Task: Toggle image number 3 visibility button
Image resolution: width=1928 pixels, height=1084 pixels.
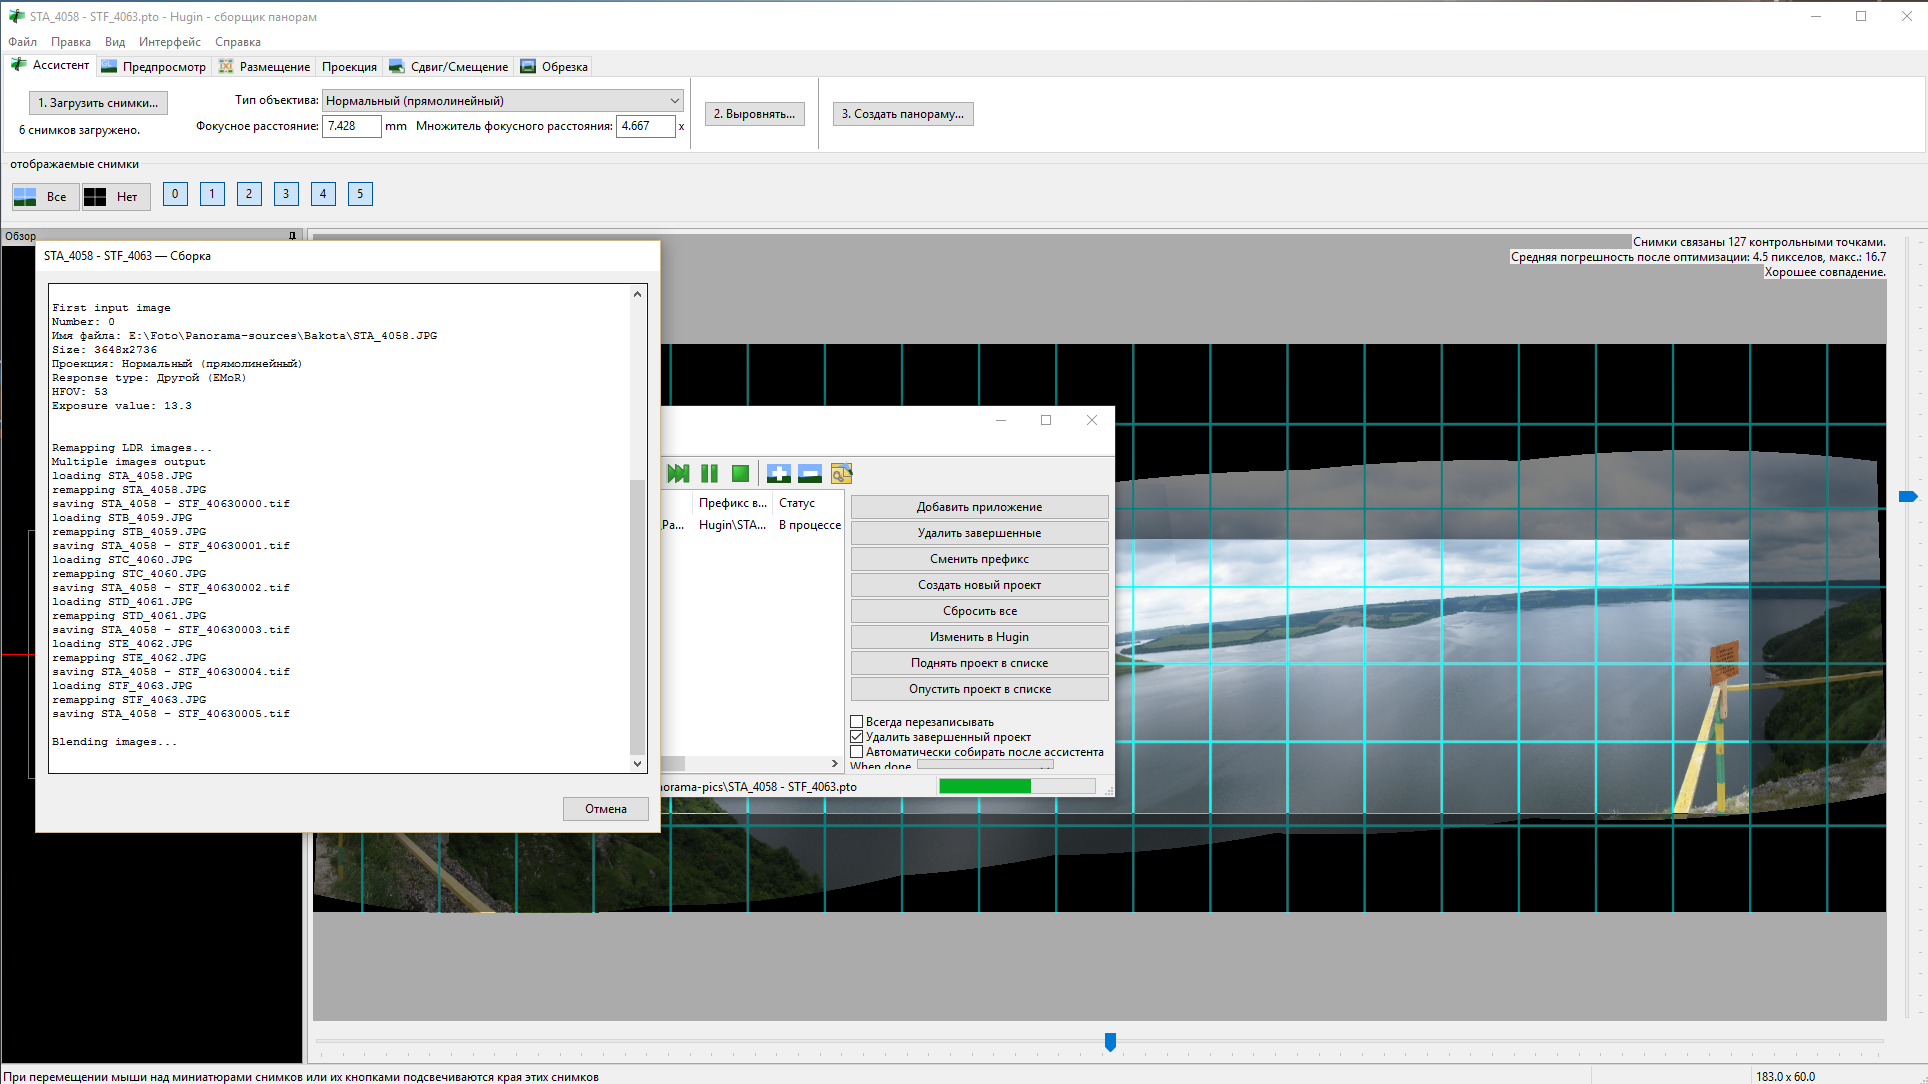Action: [286, 194]
